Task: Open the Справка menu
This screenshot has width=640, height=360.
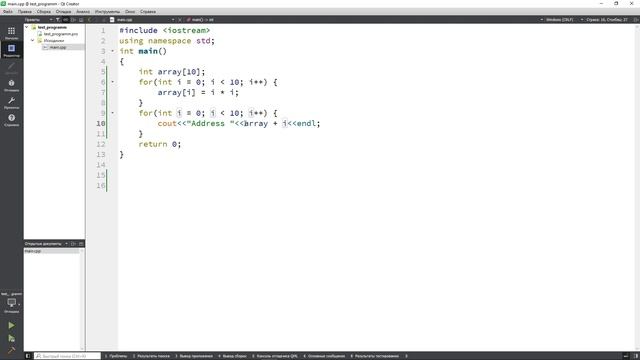Action: click(148, 11)
